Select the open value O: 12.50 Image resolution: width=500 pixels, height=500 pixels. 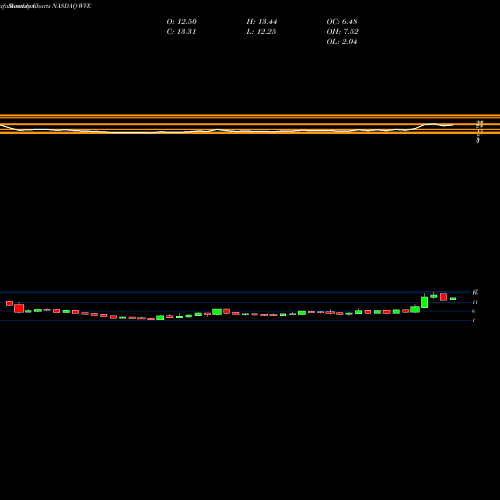click(182, 22)
